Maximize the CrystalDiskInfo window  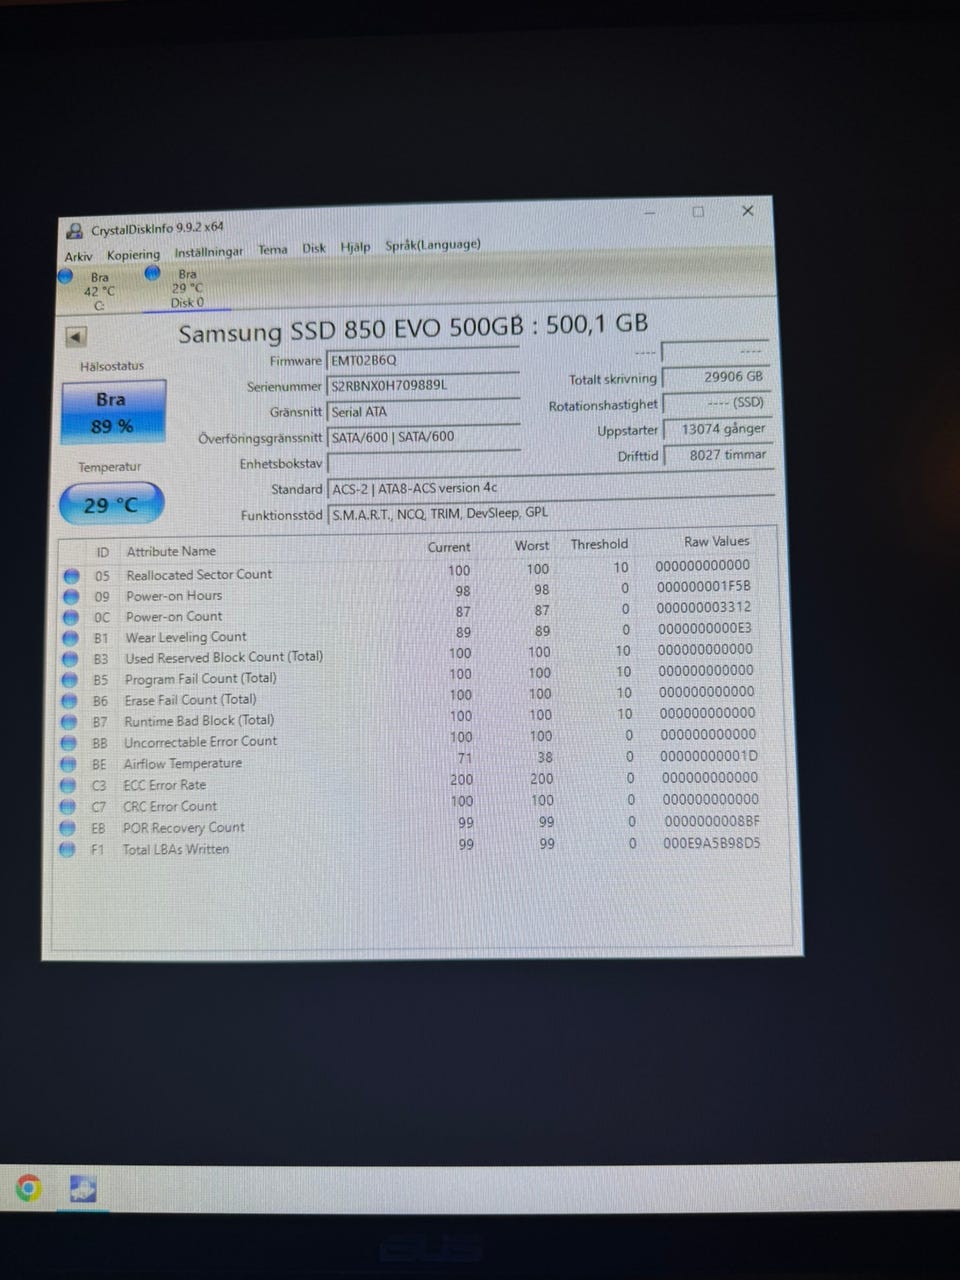tap(698, 212)
